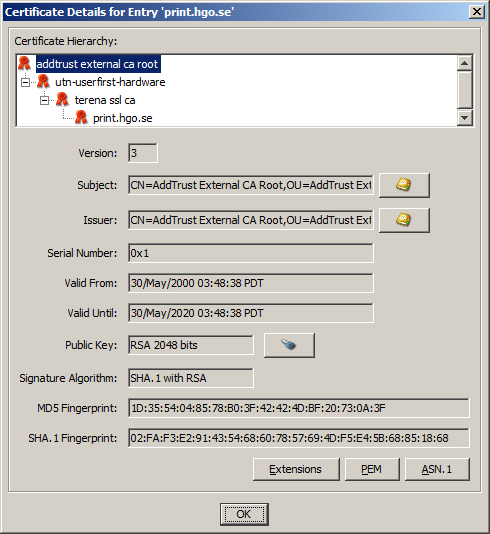Click the SHA.1 Fingerprint field

(x=299, y=438)
